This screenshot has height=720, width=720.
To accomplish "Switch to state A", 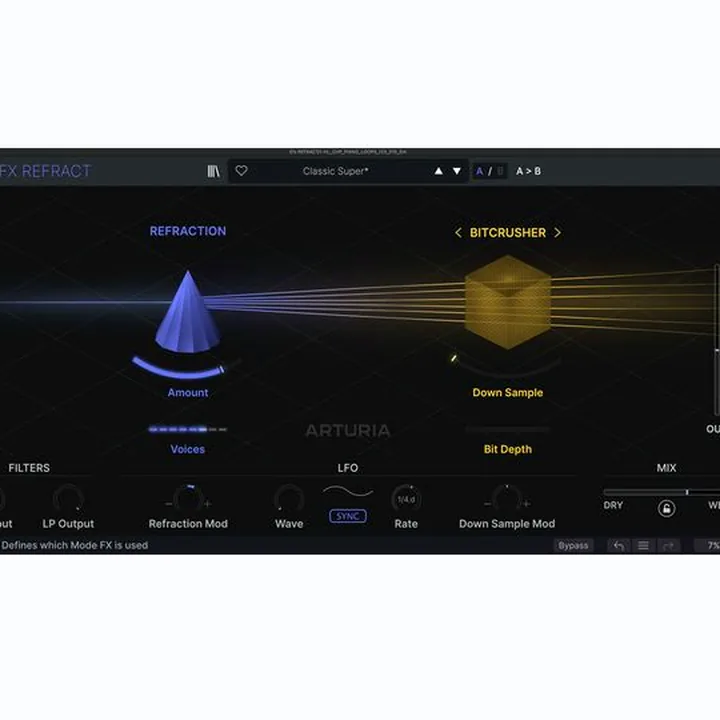I will click(x=479, y=171).
